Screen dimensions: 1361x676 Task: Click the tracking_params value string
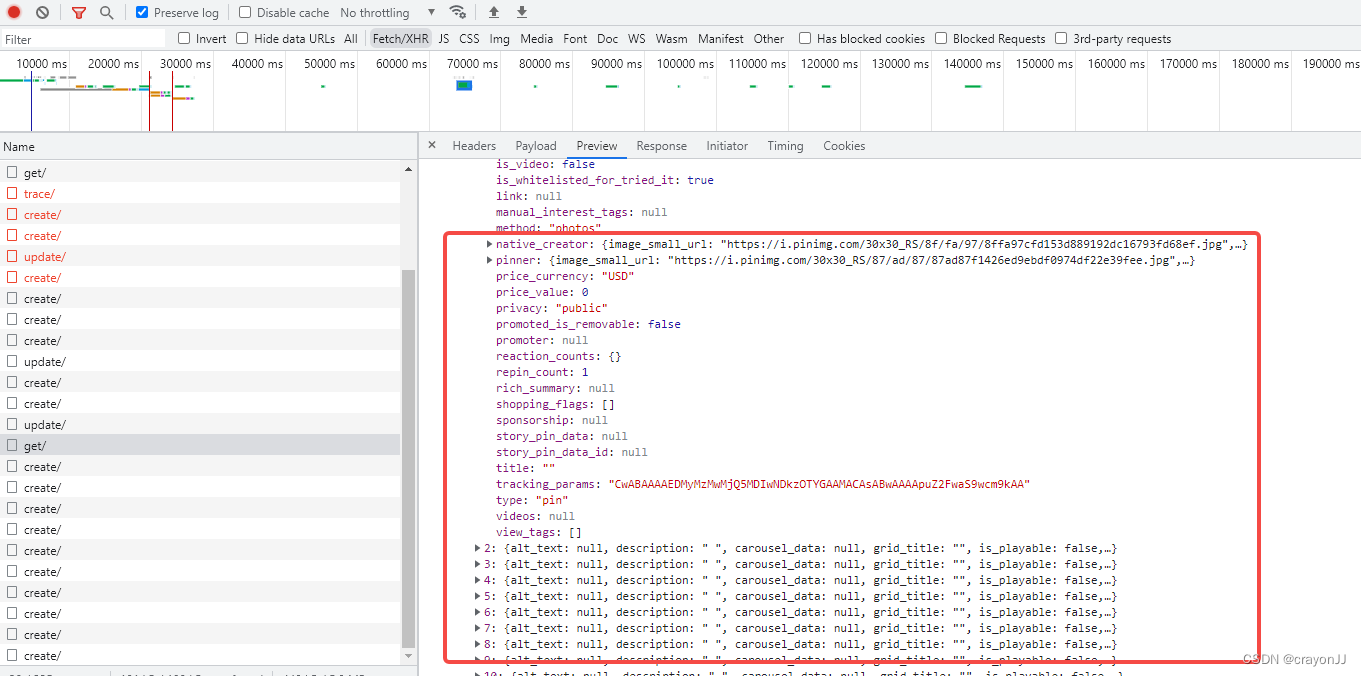click(819, 484)
